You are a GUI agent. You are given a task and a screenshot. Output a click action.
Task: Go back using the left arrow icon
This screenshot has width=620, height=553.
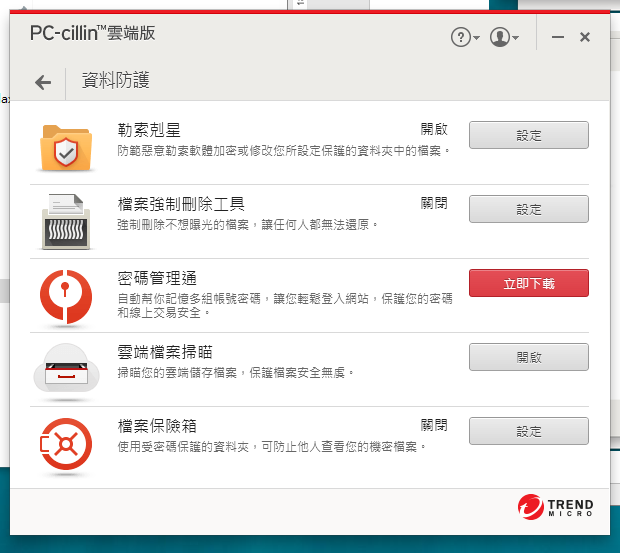[43, 82]
